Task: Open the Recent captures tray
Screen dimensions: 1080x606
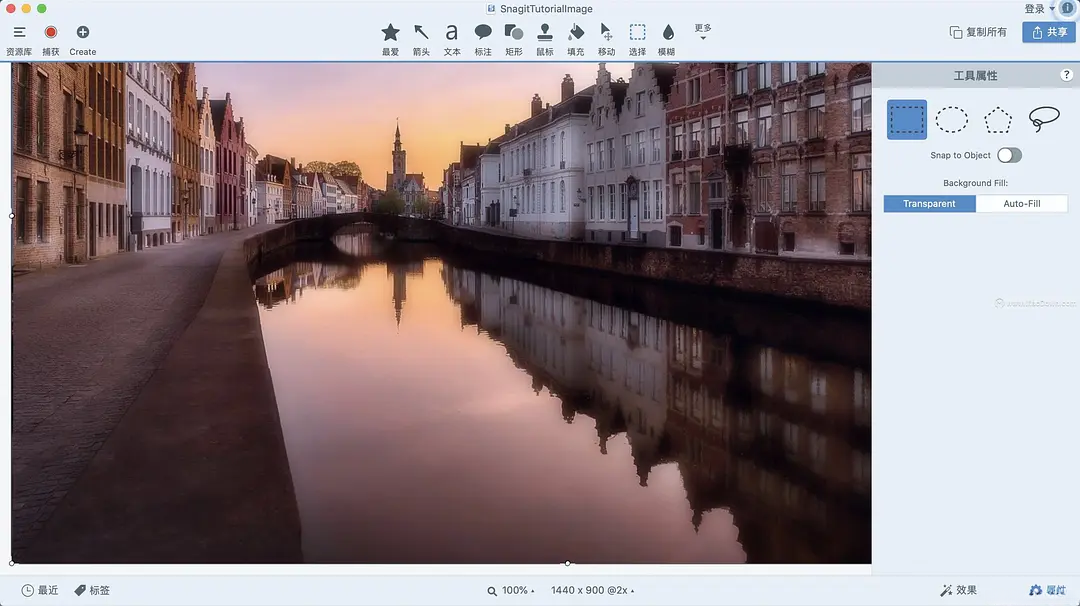Action: [40, 591]
